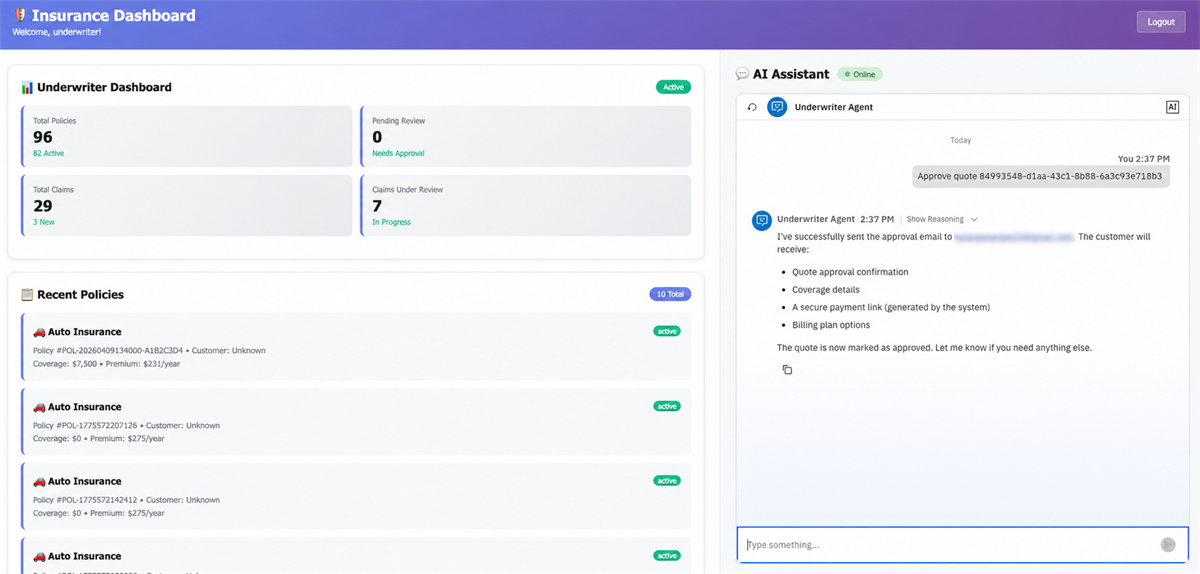Expand the Show Reasoning dropdown
The height and width of the screenshot is (574, 1200).
[942, 219]
